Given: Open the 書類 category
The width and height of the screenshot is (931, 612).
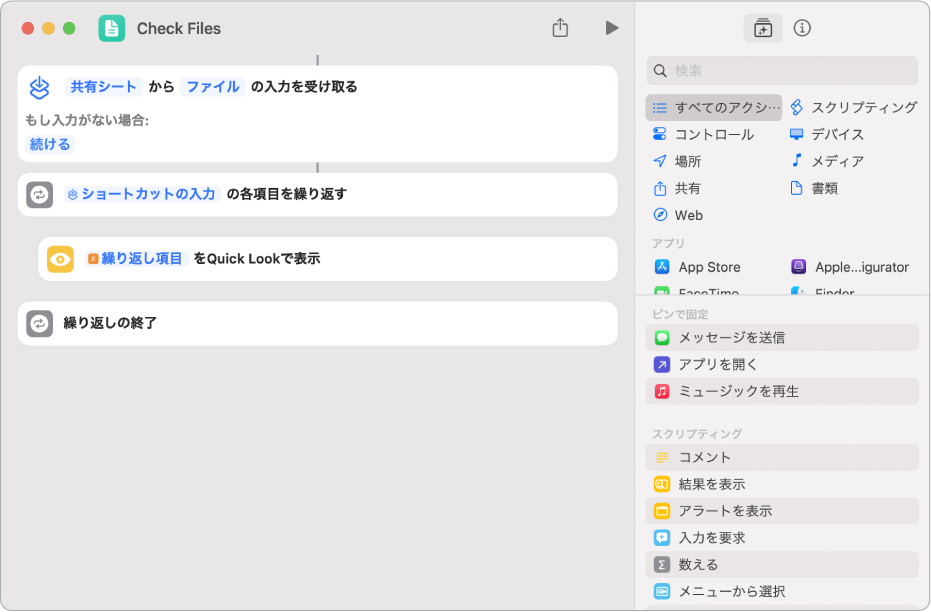Looking at the screenshot, I should 813,188.
